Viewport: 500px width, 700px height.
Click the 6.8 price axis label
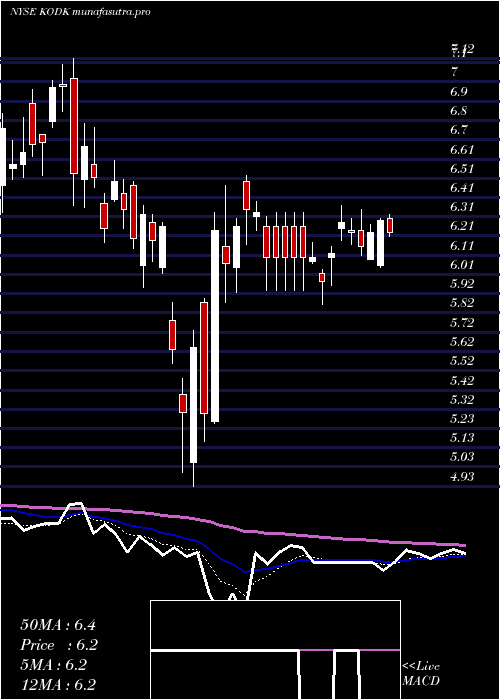click(458, 111)
